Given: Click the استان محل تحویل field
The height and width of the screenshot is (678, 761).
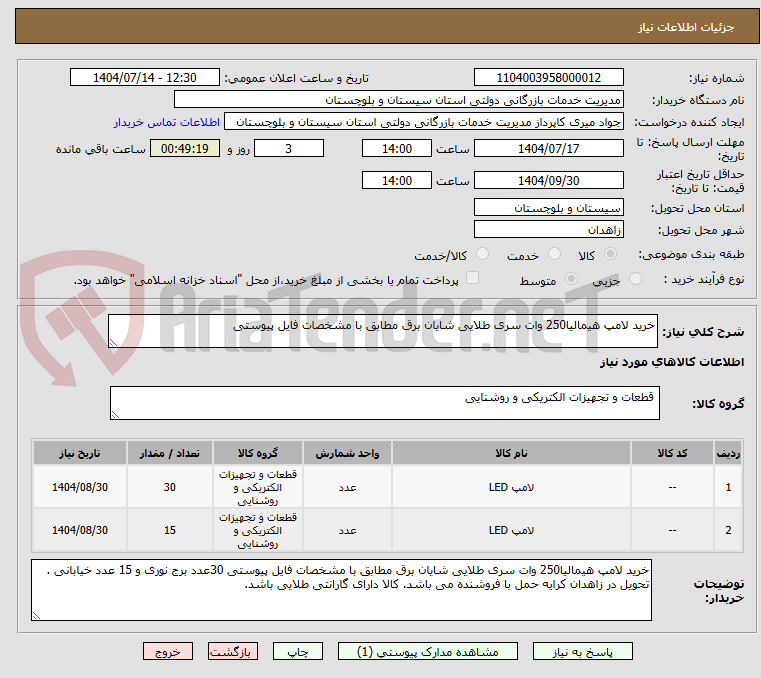Looking at the screenshot, I should 548,208.
